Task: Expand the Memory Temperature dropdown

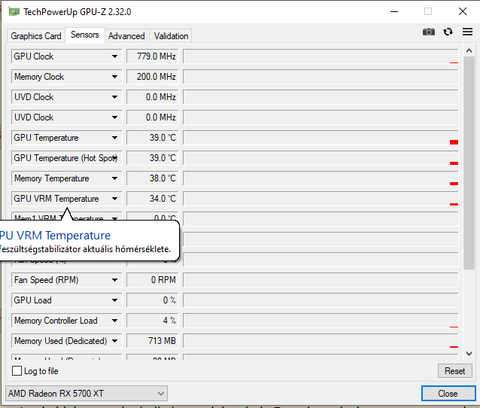Action: click(114, 178)
